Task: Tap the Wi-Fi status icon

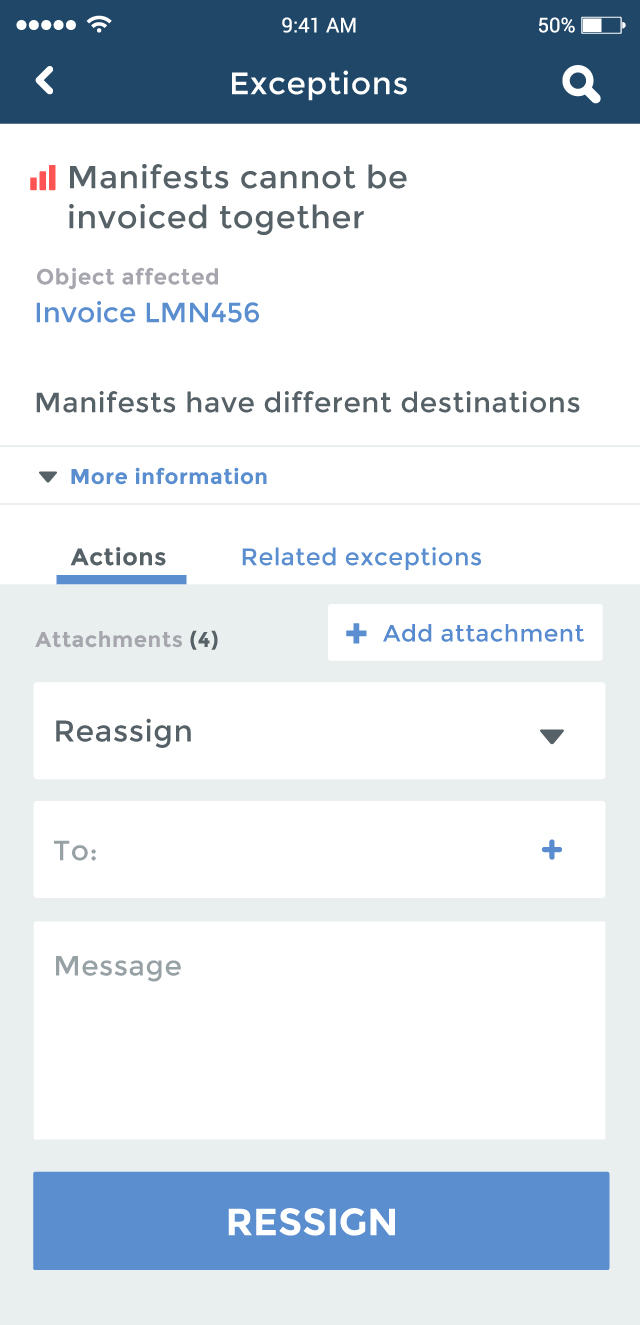Action: click(99, 24)
